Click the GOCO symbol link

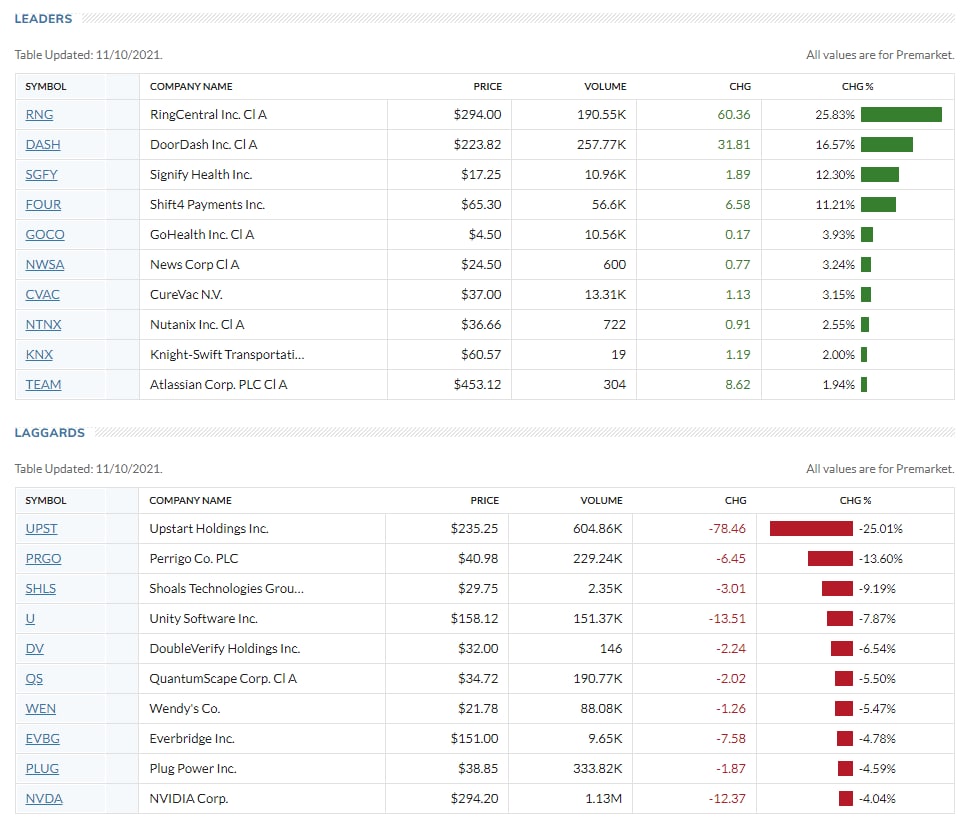pyautogui.click(x=45, y=235)
